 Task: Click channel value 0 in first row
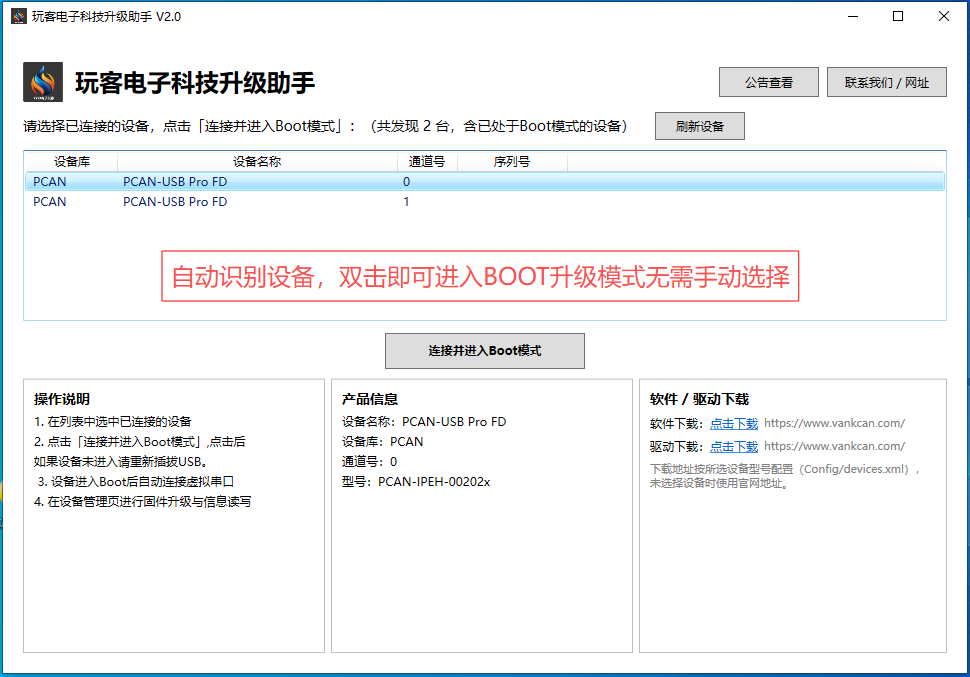tap(406, 181)
